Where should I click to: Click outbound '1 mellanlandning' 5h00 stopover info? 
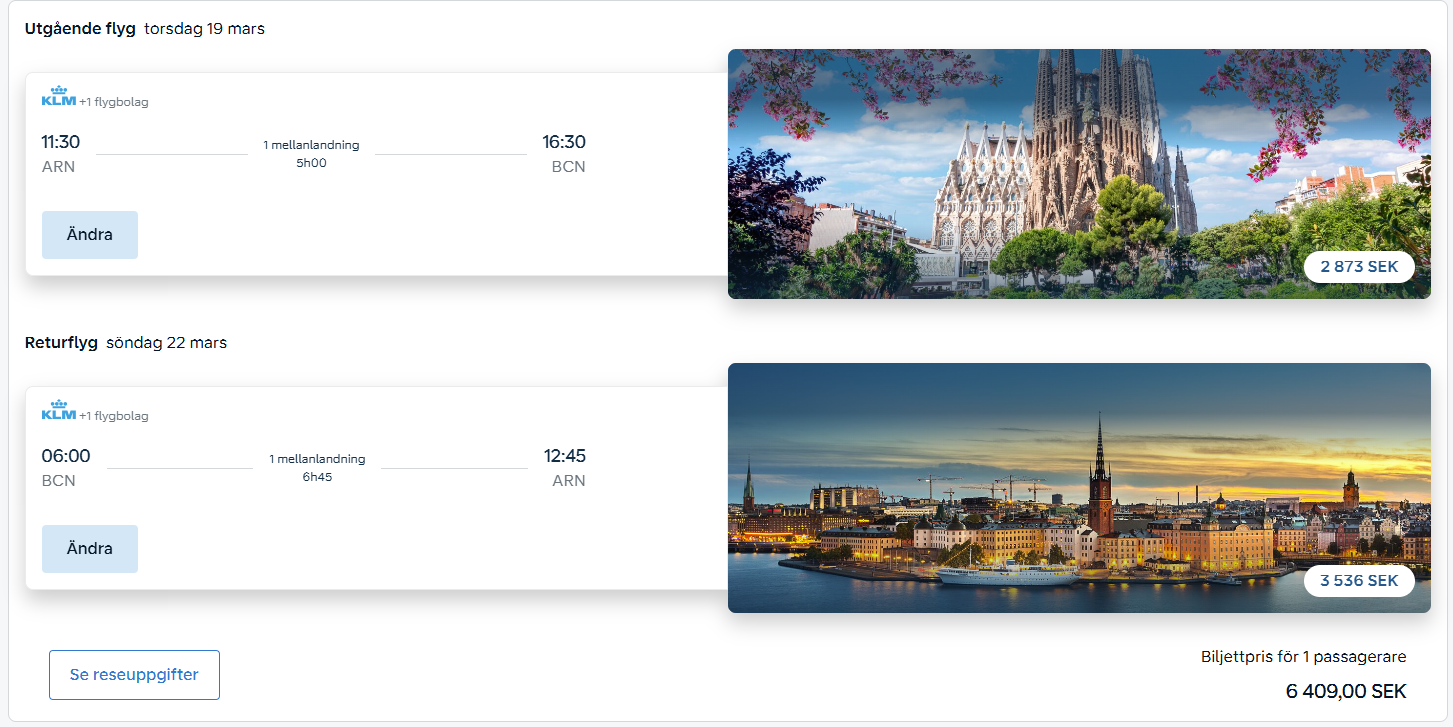click(311, 153)
